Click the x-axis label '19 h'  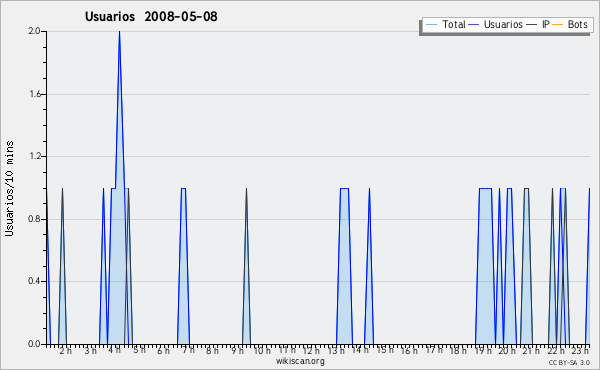[x=483, y=350]
